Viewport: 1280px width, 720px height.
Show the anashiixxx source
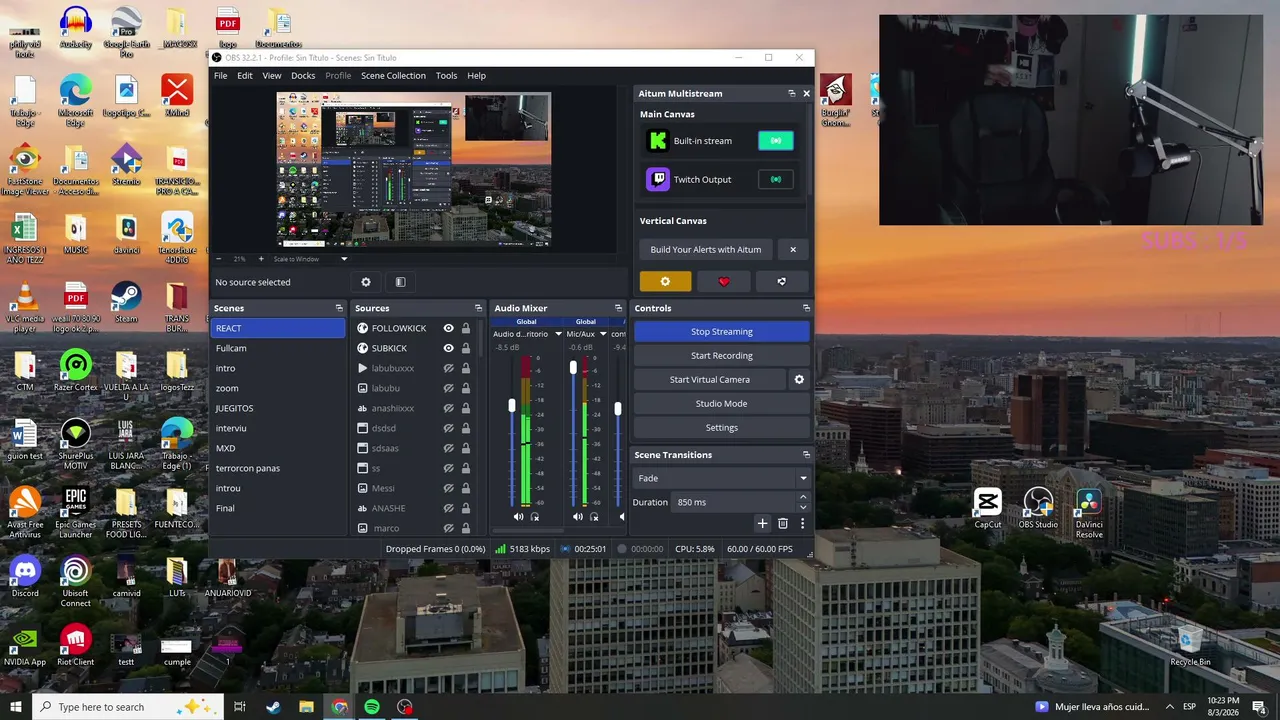click(x=449, y=408)
